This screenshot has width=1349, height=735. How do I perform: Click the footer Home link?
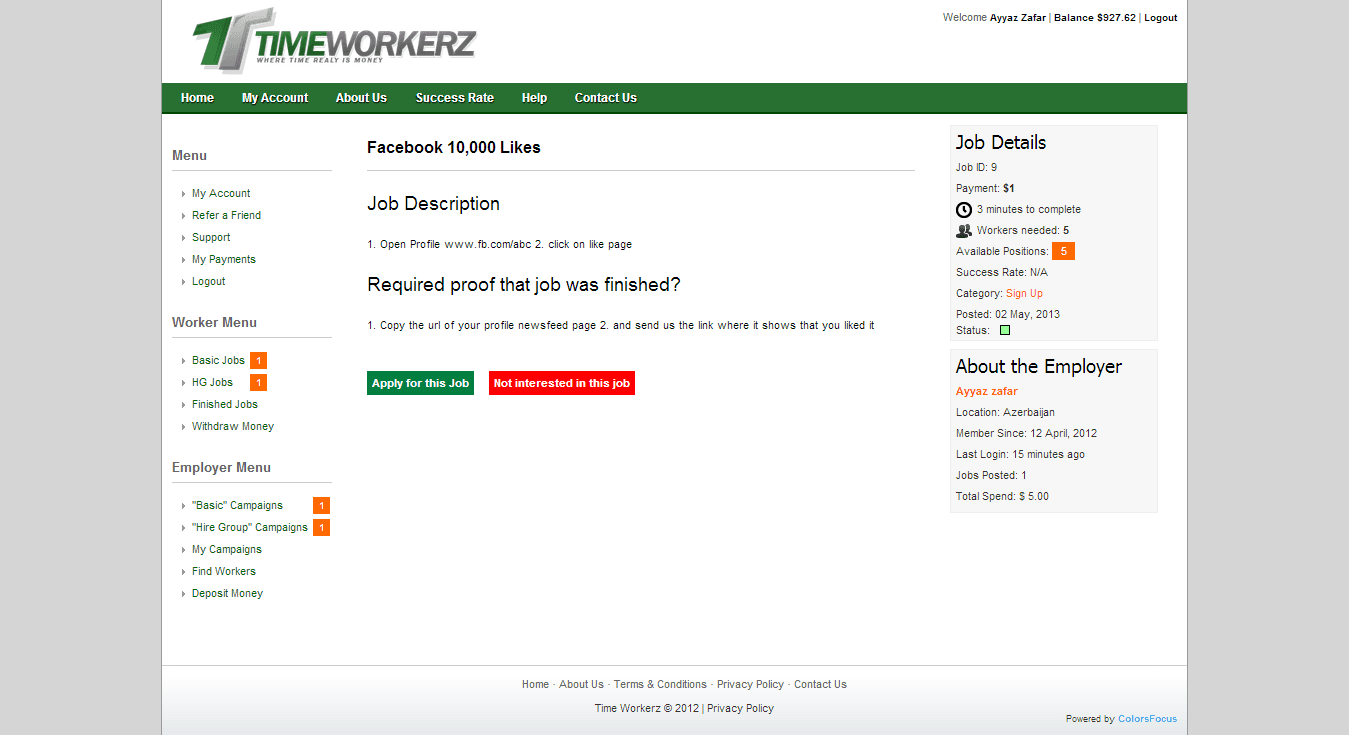pyautogui.click(x=535, y=685)
